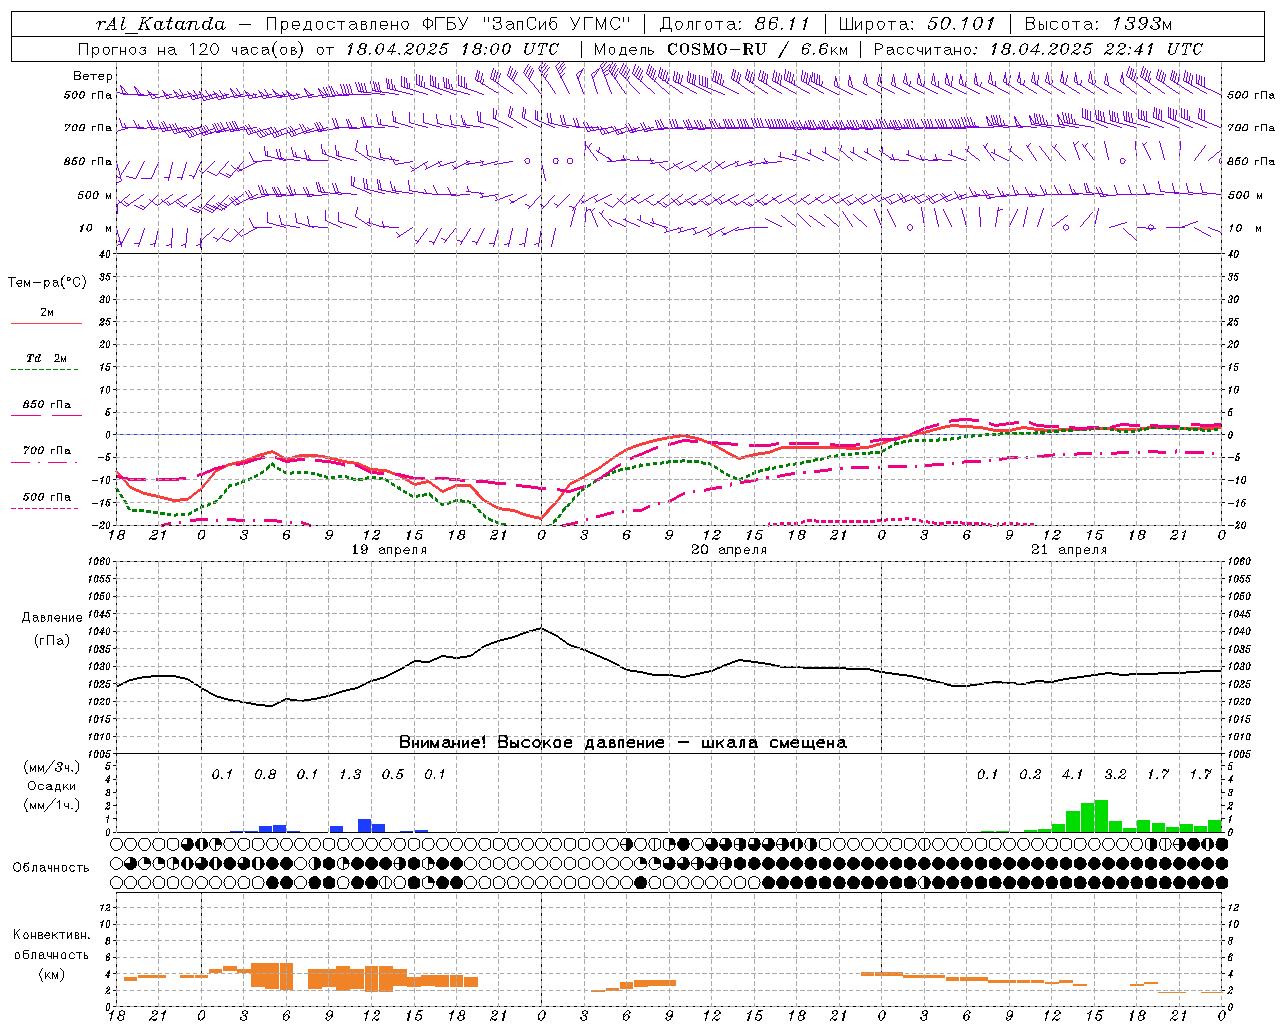Click the 21 апреля date label
The height and width of the screenshot is (1024, 1280).
(x=1069, y=549)
